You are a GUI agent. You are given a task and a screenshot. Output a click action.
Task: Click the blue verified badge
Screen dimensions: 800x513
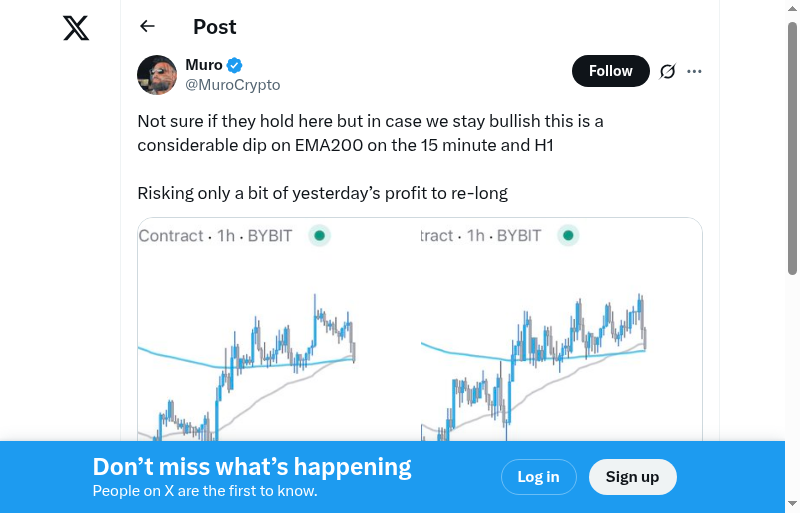tap(235, 66)
